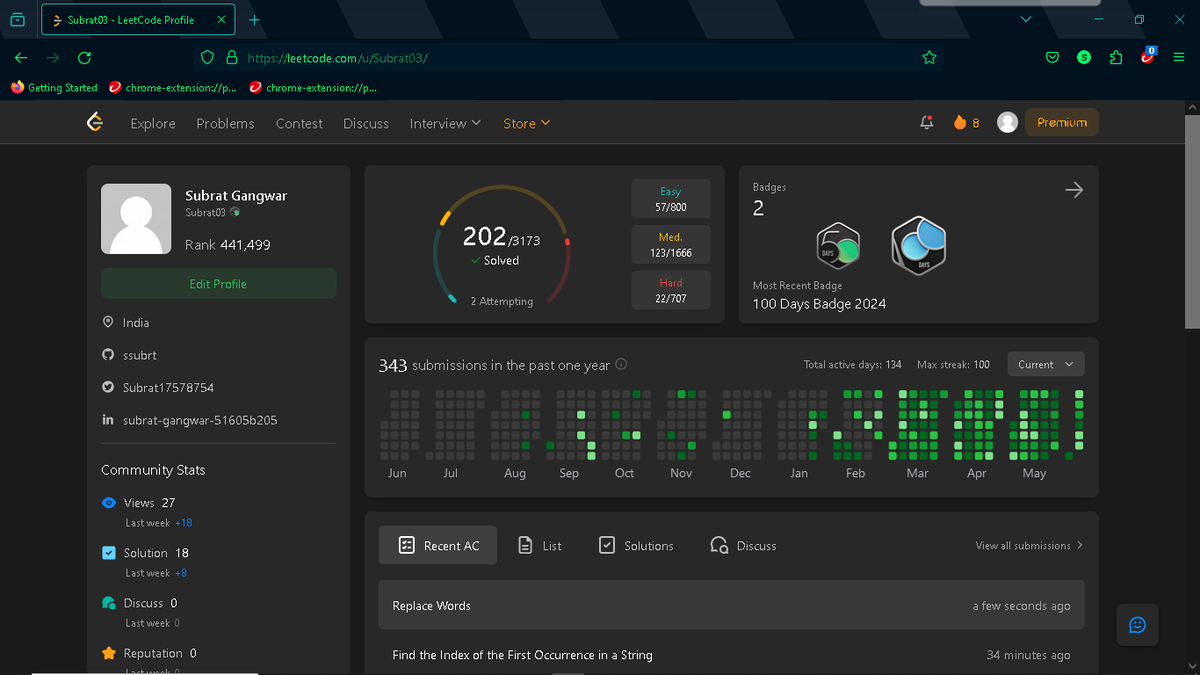The height and width of the screenshot is (675, 1200).
Task: Click the padlock site info icon
Action: pos(232,57)
